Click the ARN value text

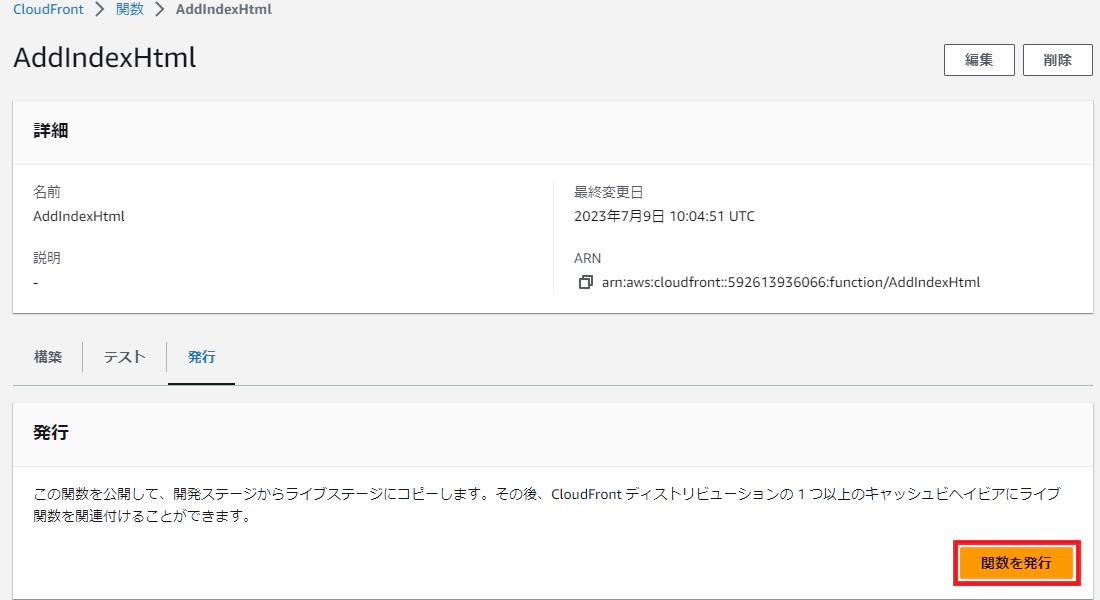coord(790,283)
